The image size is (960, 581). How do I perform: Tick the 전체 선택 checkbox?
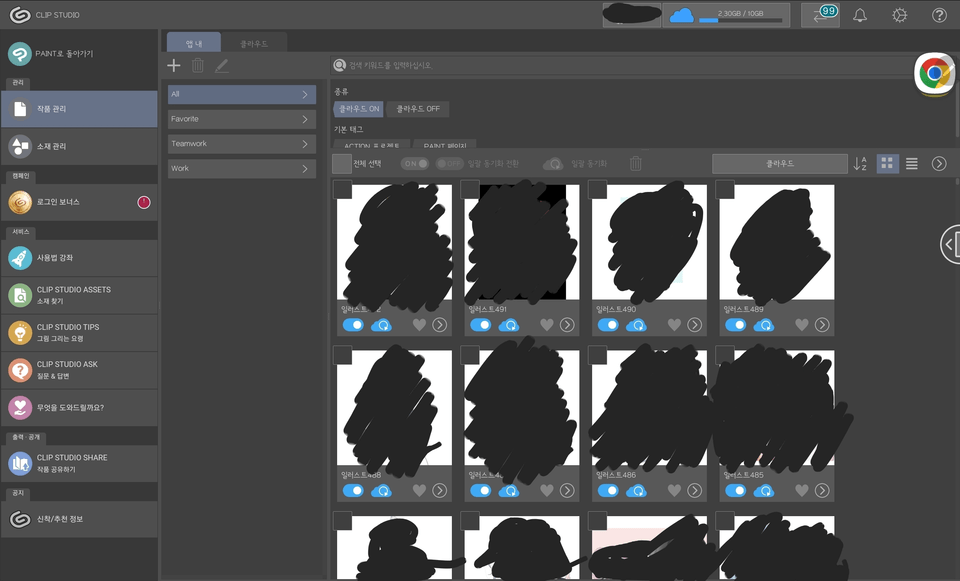[x=342, y=163]
